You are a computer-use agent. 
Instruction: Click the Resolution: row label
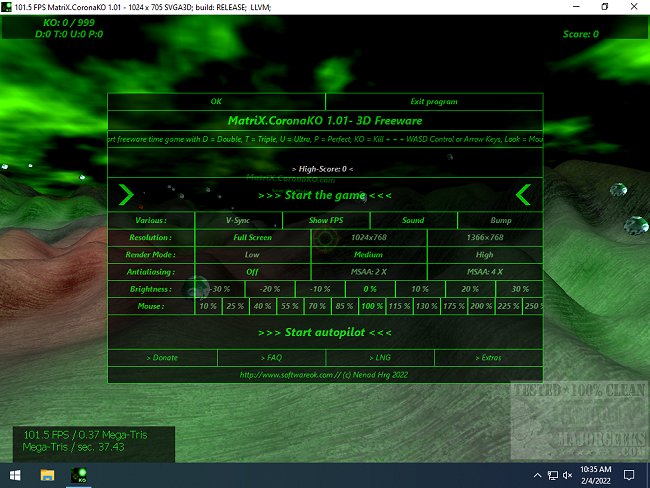(x=151, y=238)
